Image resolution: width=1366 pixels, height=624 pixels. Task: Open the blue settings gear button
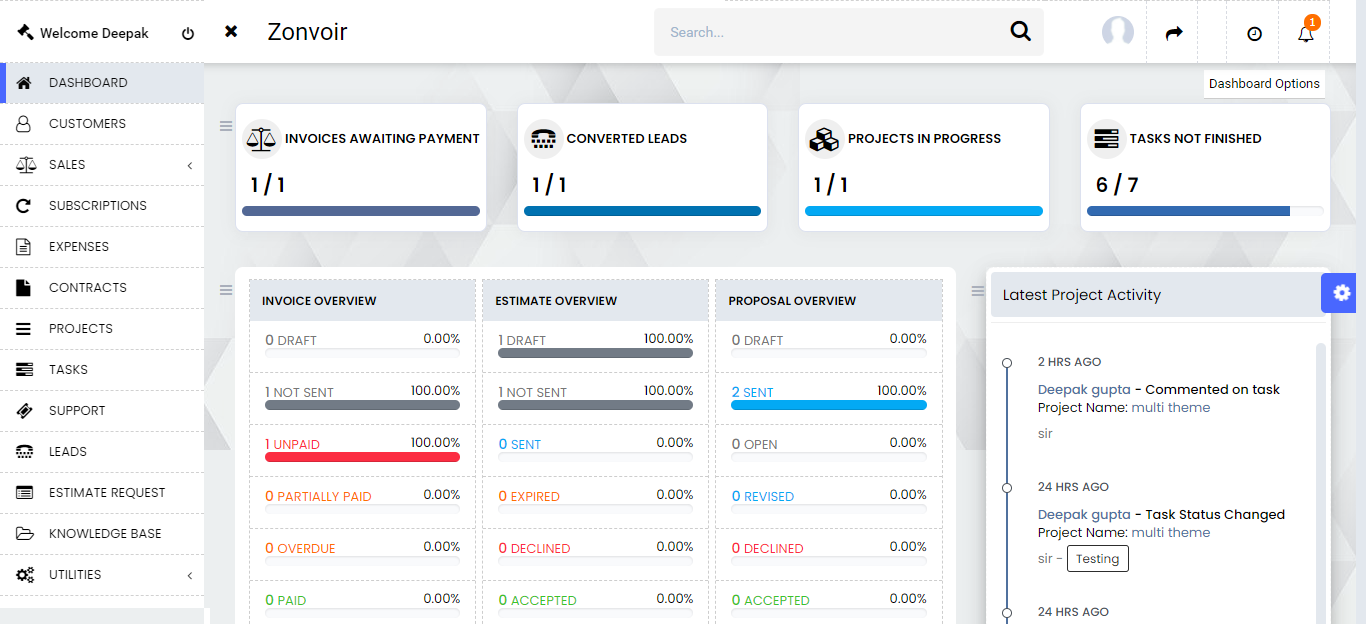tap(1342, 293)
